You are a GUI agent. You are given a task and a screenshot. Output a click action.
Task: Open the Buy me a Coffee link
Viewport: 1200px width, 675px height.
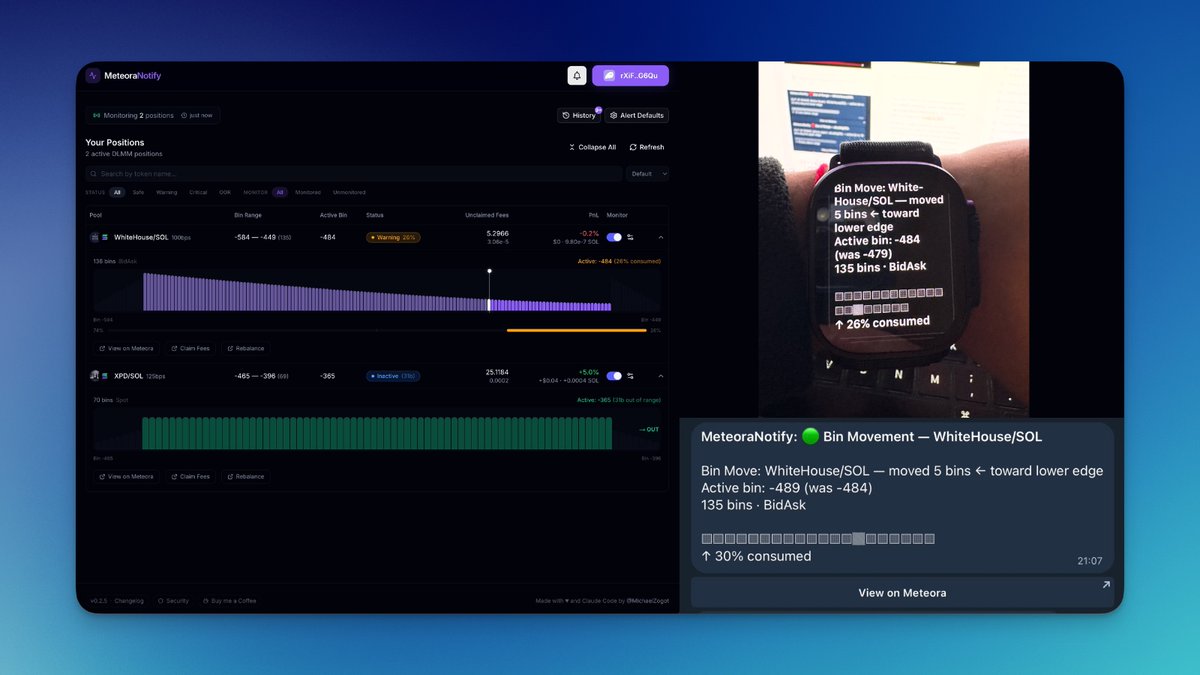tap(229, 601)
